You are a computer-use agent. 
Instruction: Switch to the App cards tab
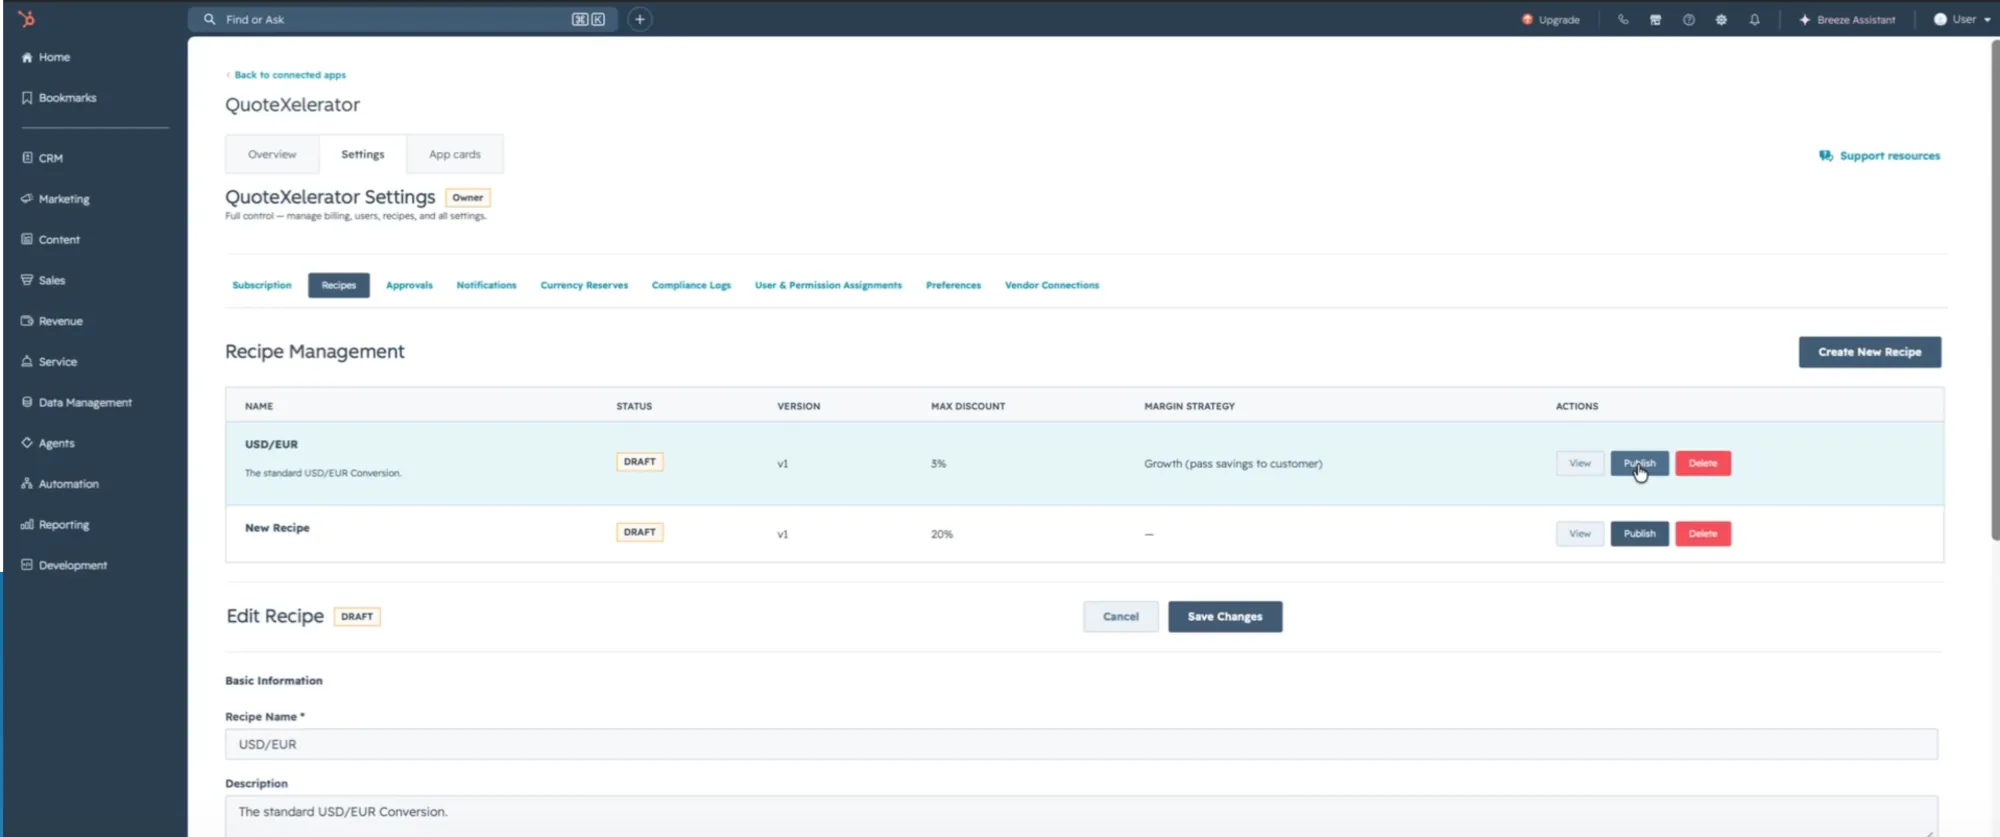(455, 154)
